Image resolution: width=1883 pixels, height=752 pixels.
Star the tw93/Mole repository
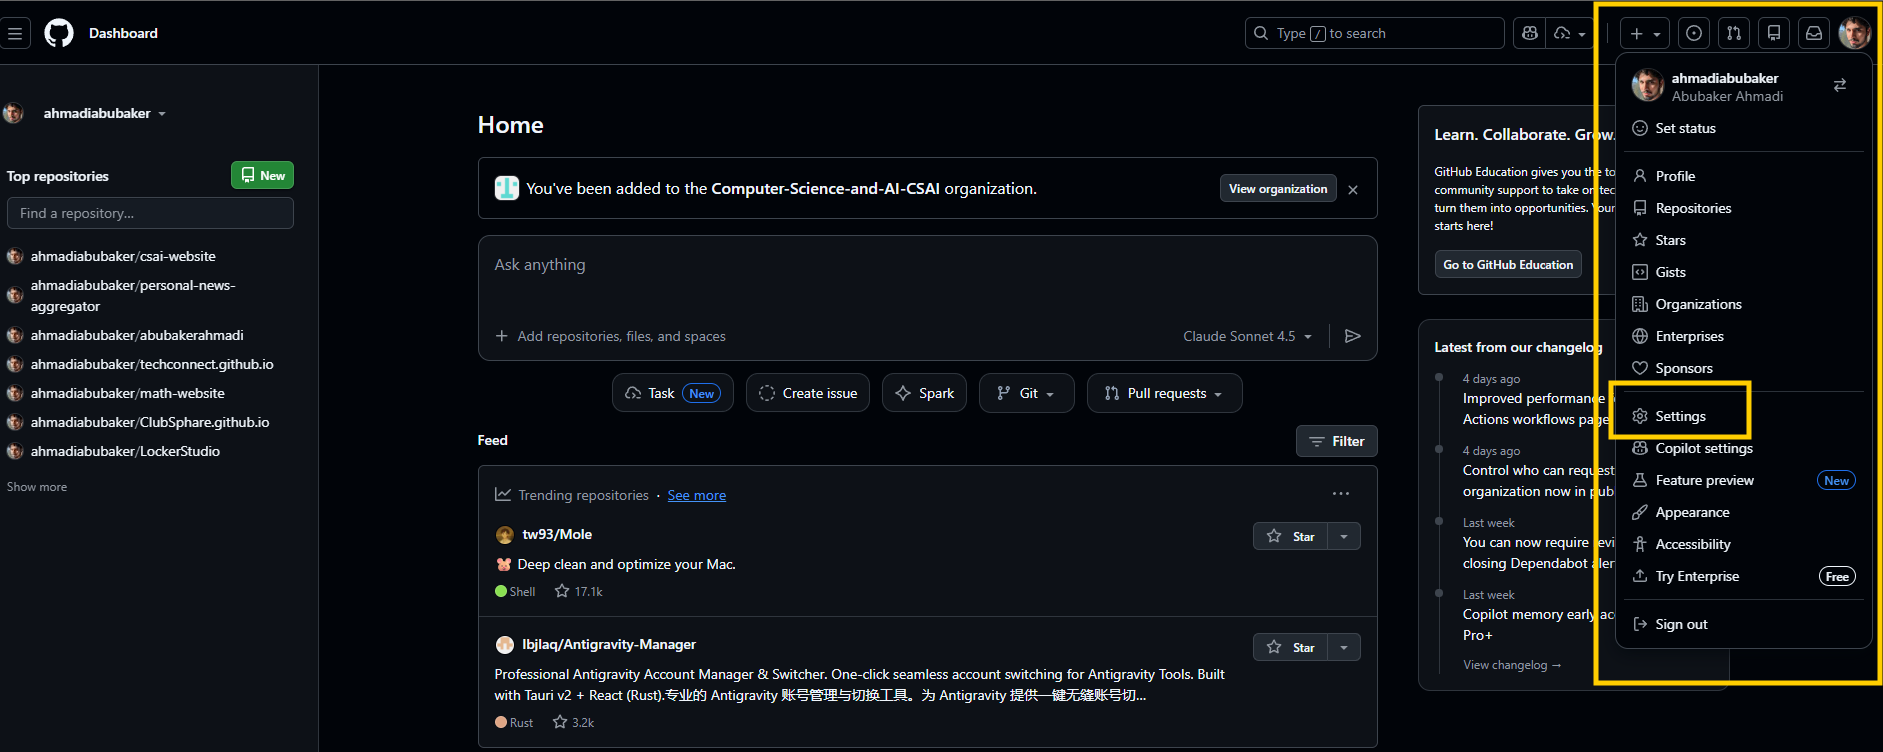(x=1290, y=536)
